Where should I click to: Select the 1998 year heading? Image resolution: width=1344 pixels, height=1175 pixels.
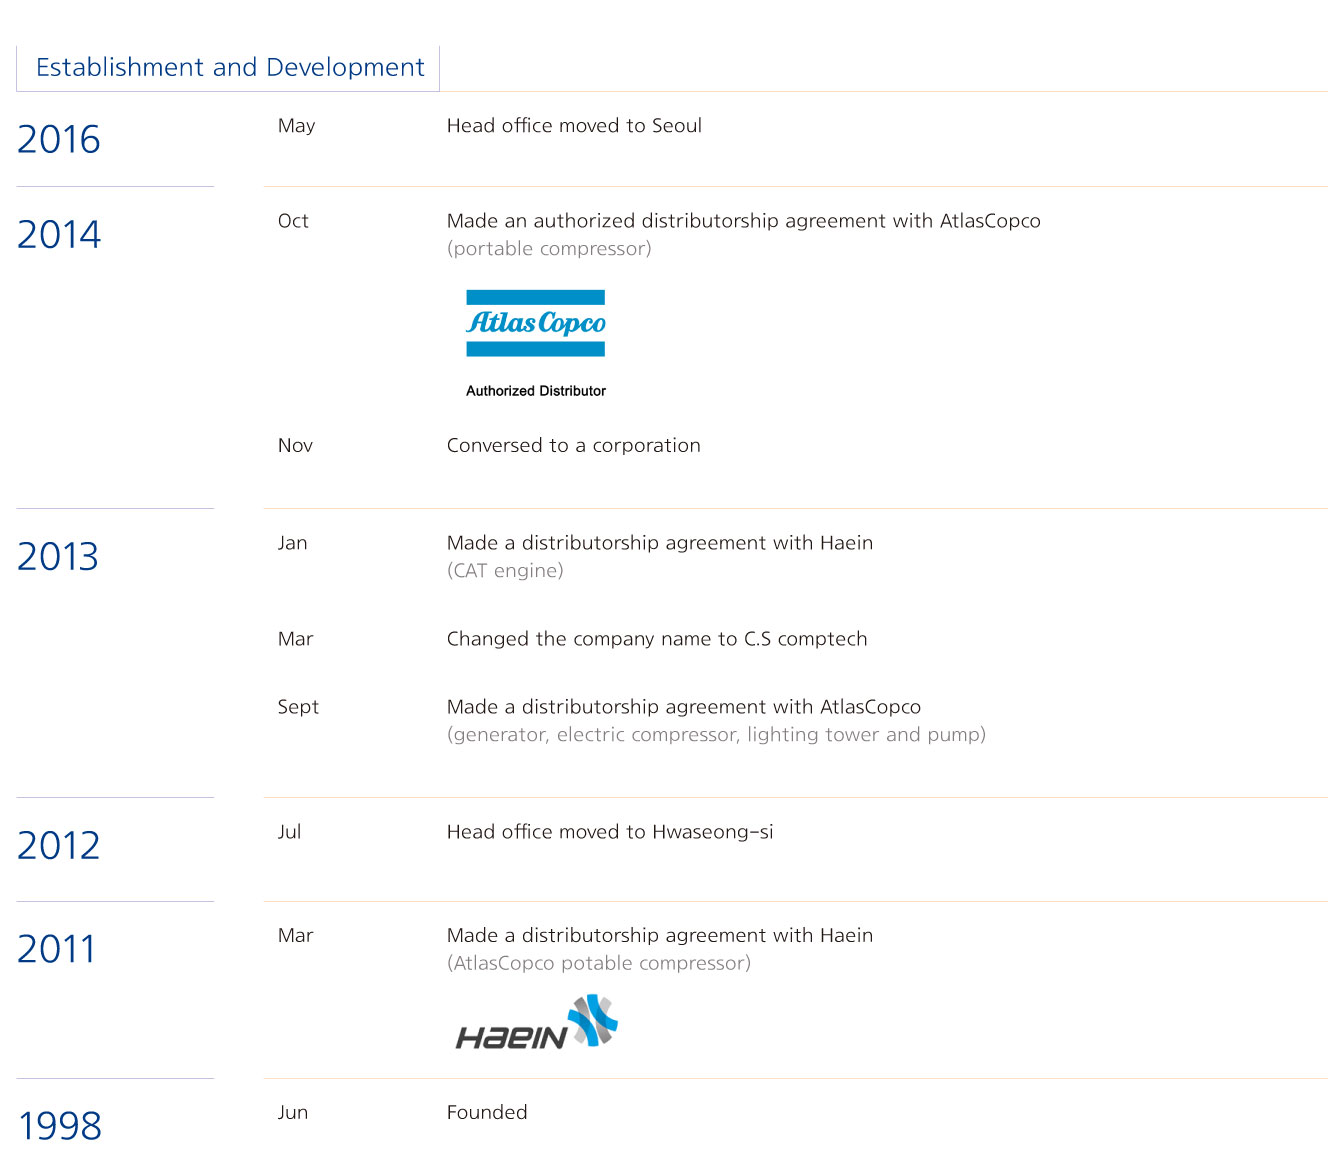click(x=60, y=1126)
